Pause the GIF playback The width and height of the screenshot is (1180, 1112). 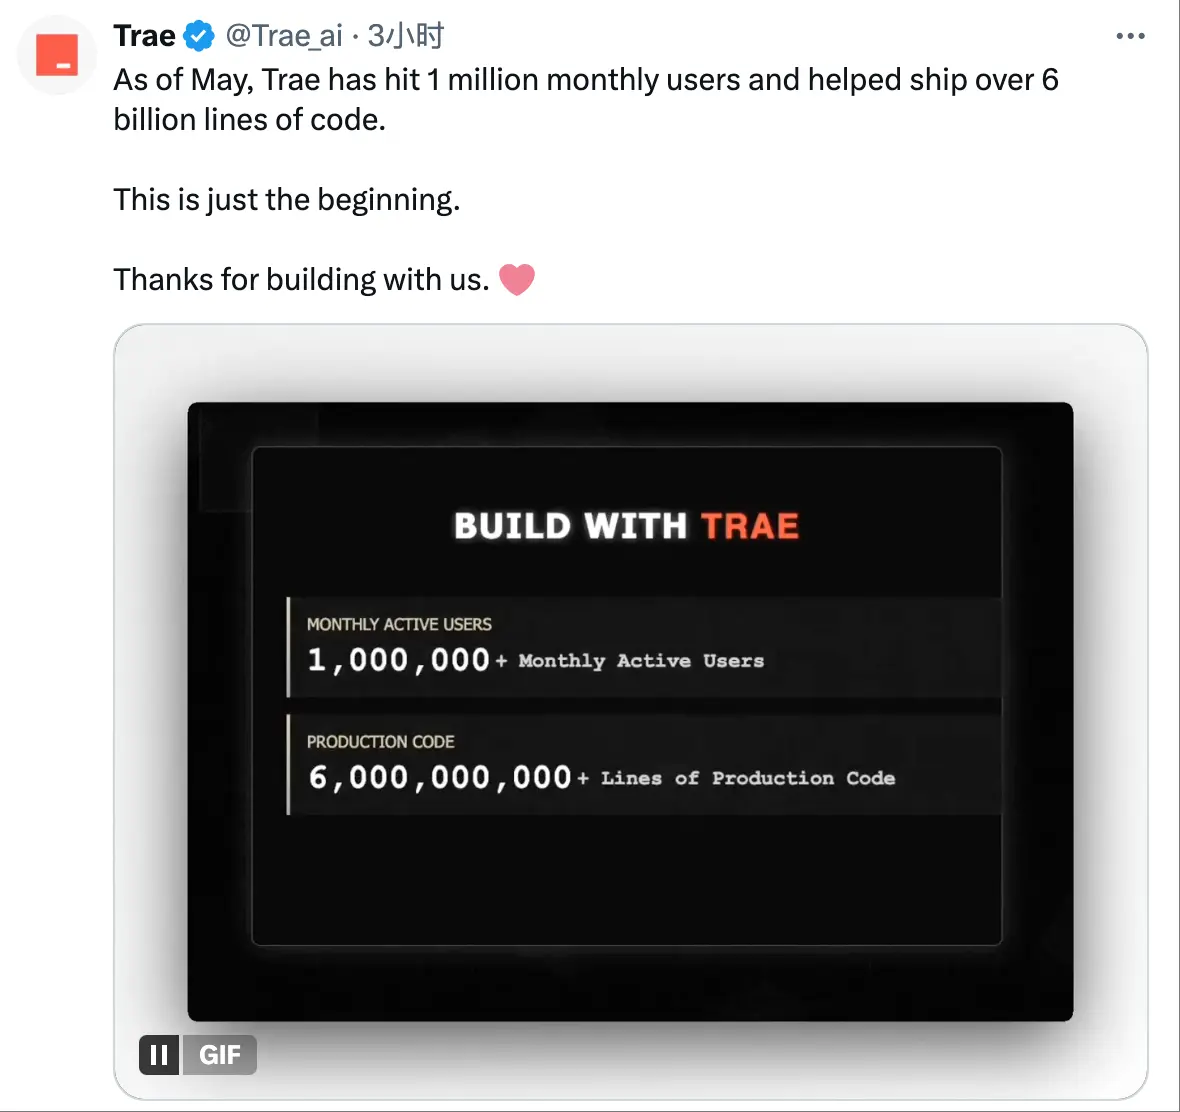159,1055
